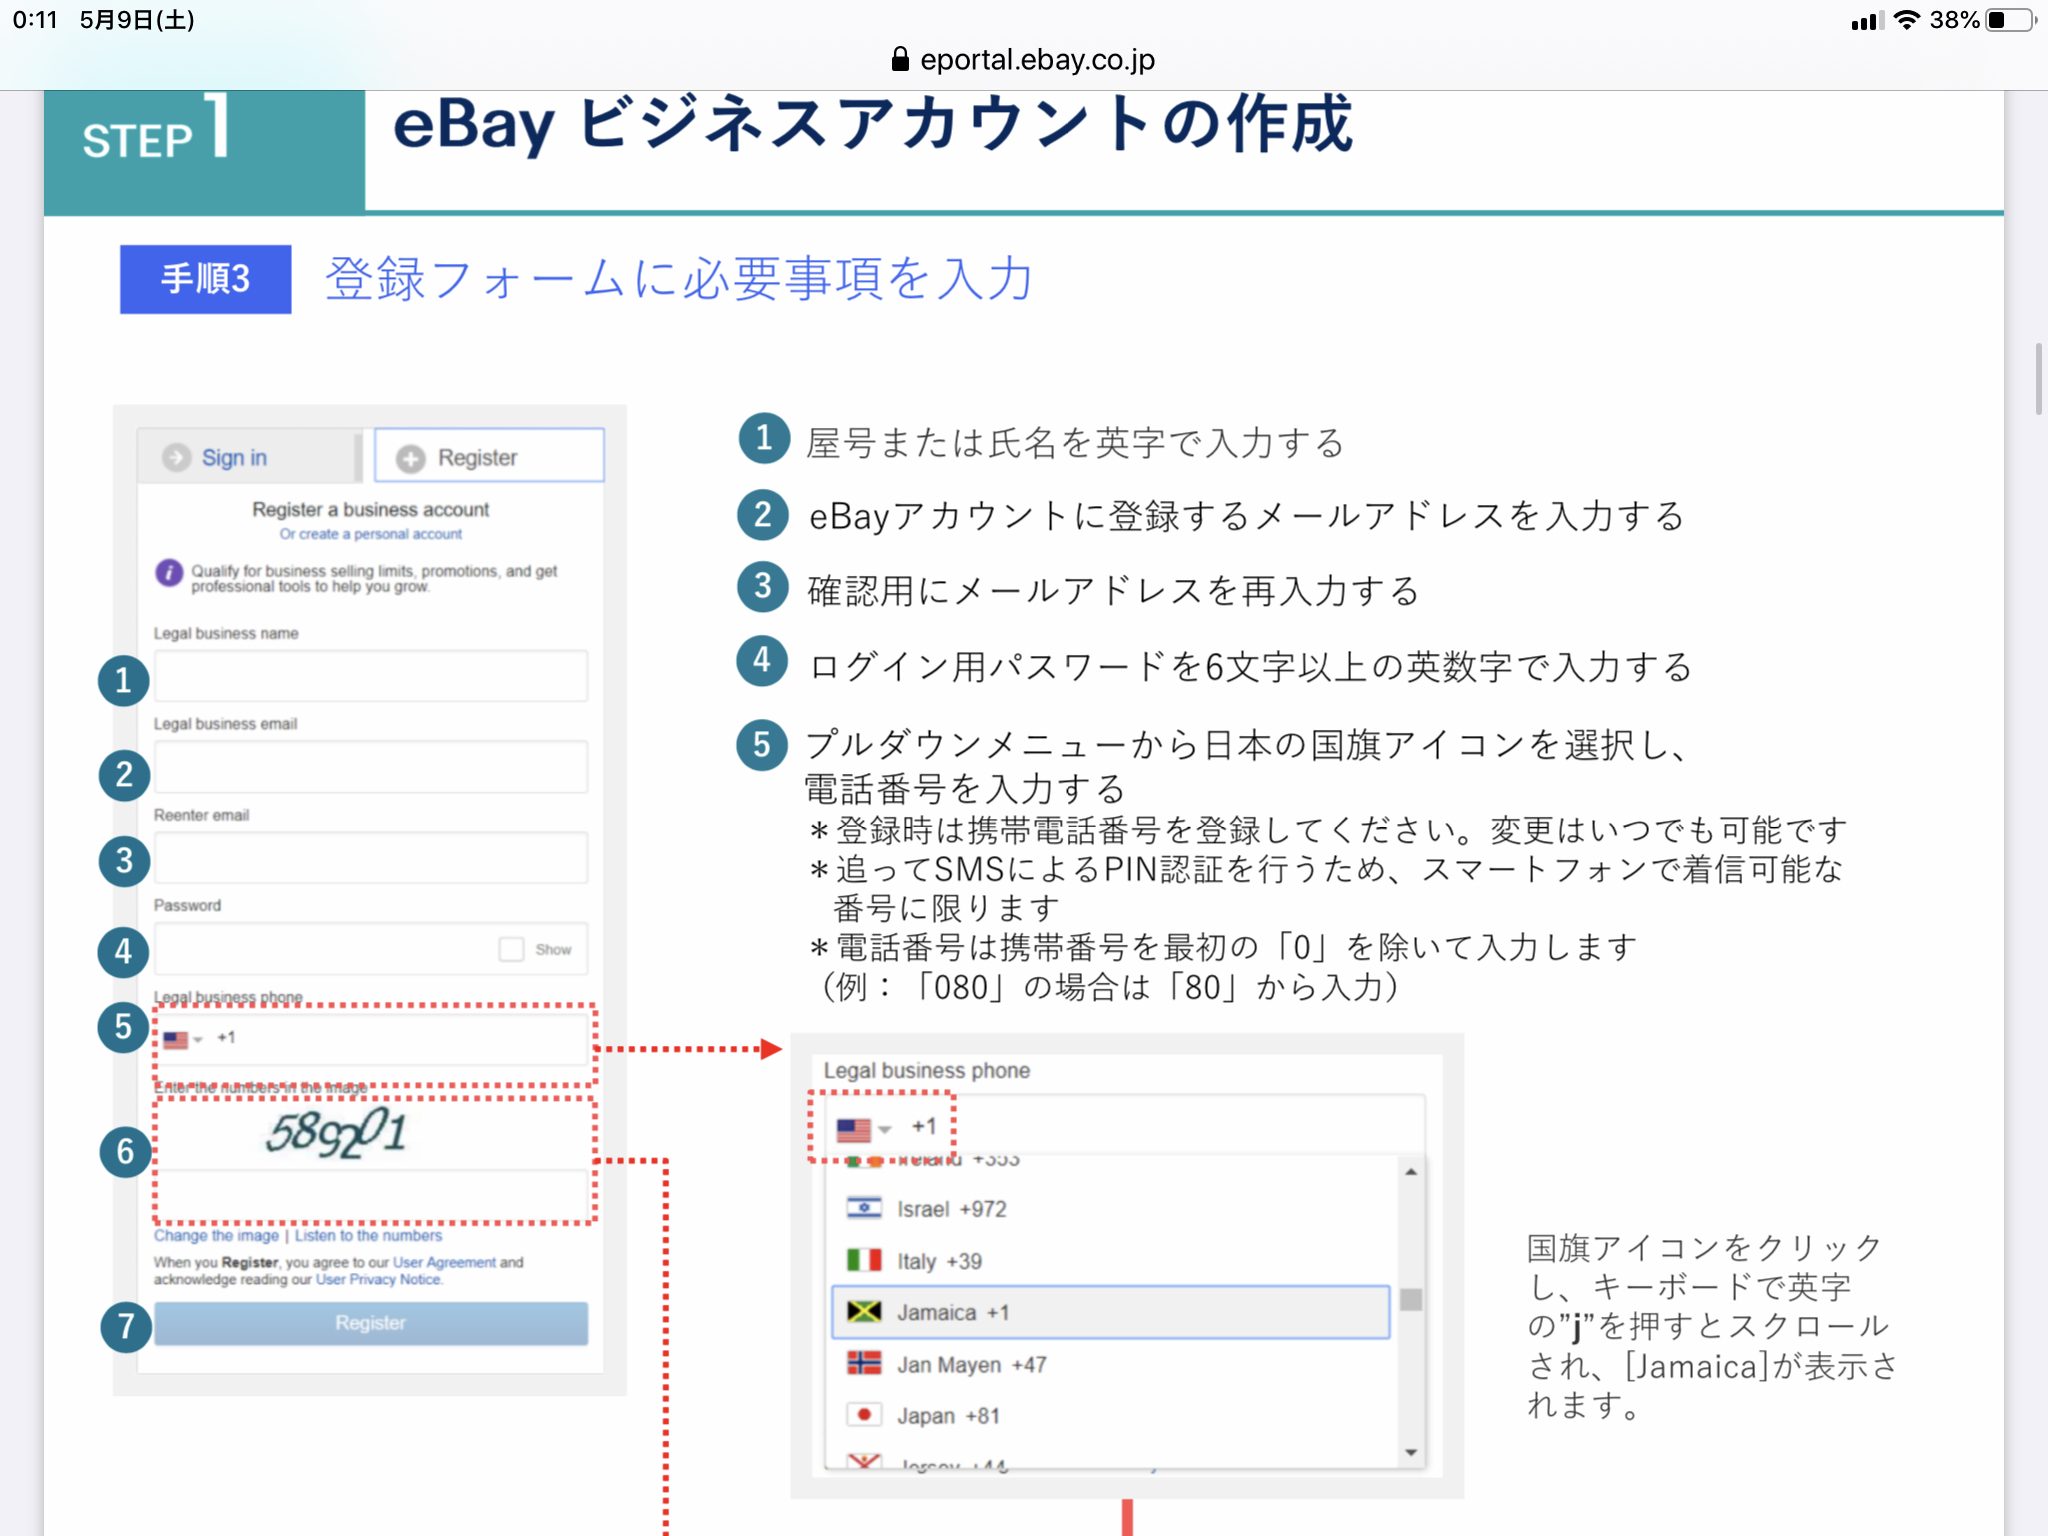Switch to the Register tab

point(489,456)
